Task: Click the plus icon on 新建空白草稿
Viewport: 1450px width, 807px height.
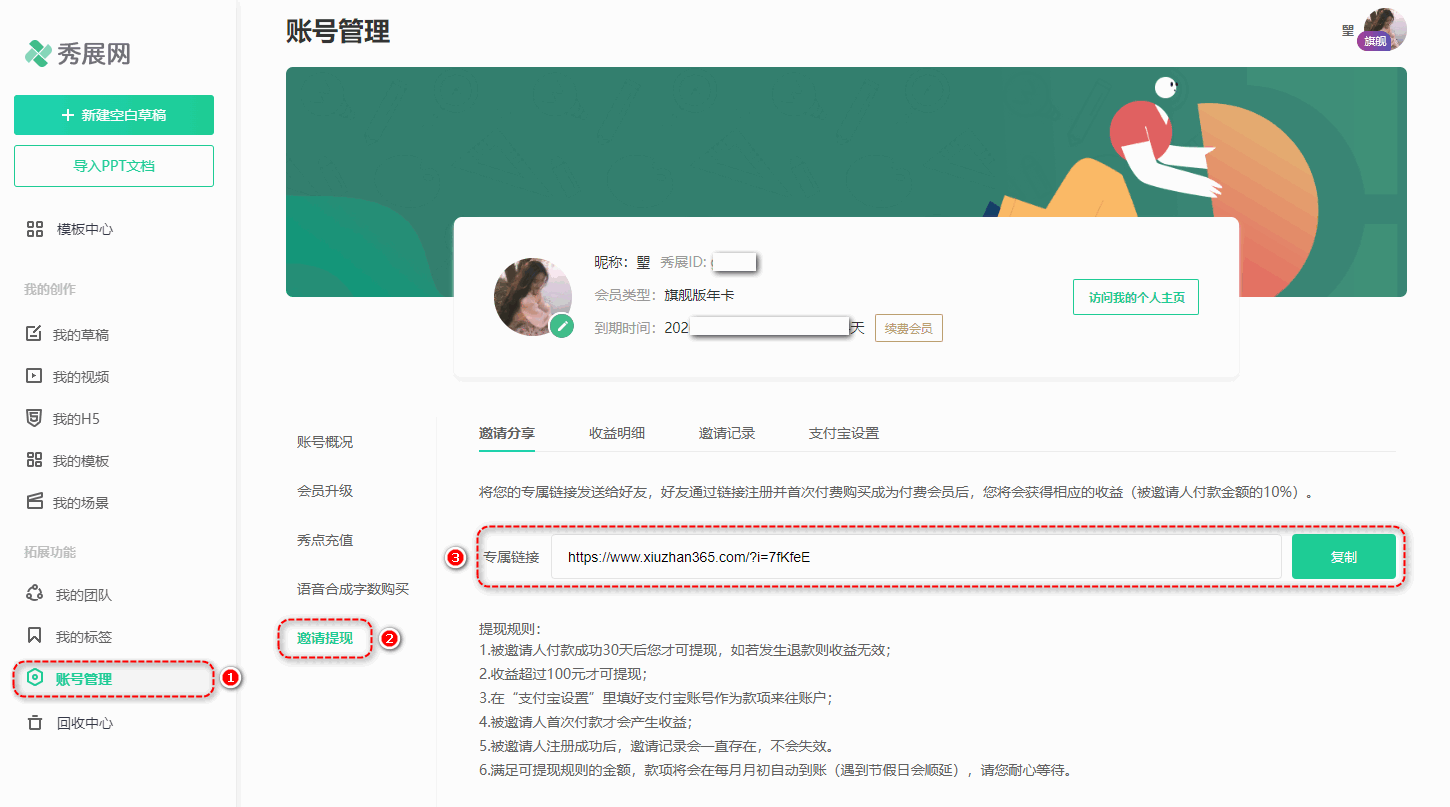Action: (68, 115)
